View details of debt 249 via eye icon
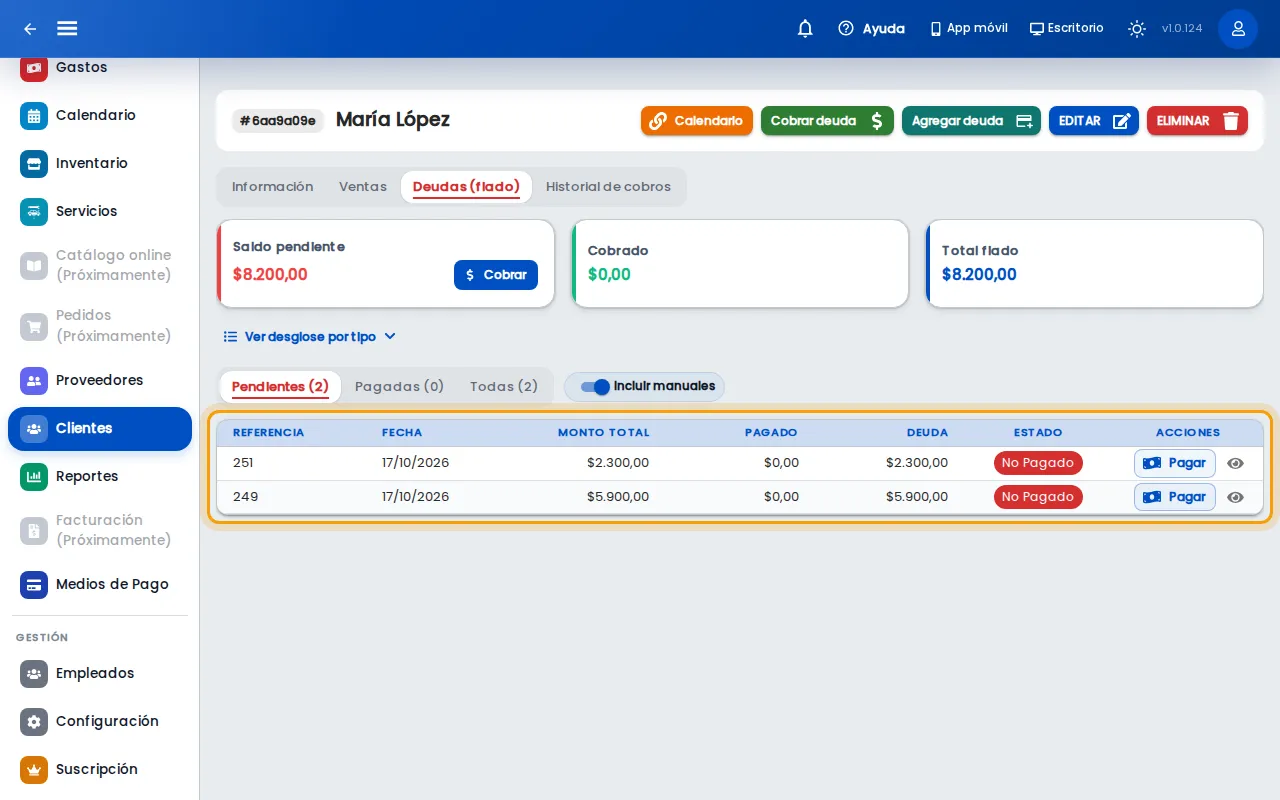Viewport: 1280px width, 800px height. click(1236, 497)
